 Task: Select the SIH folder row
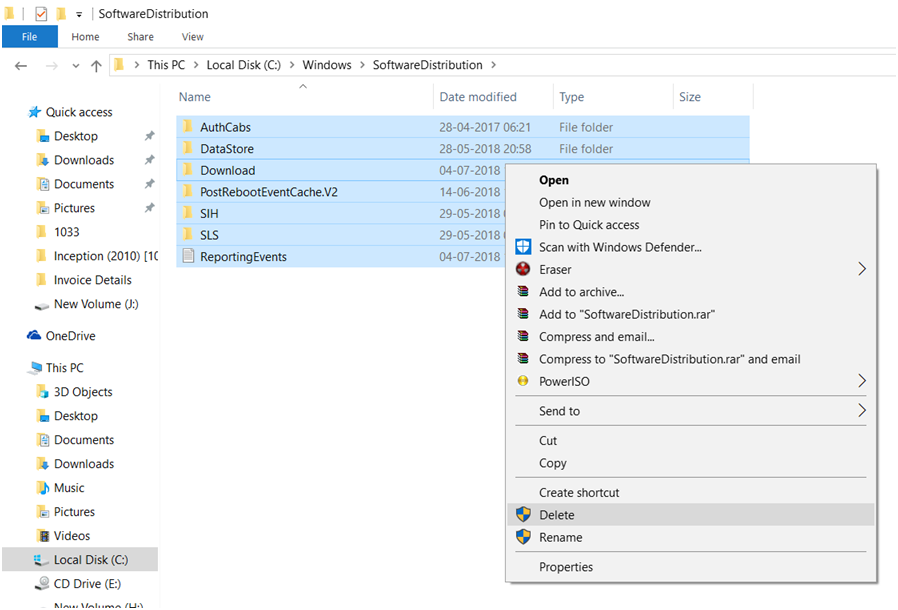(x=341, y=213)
